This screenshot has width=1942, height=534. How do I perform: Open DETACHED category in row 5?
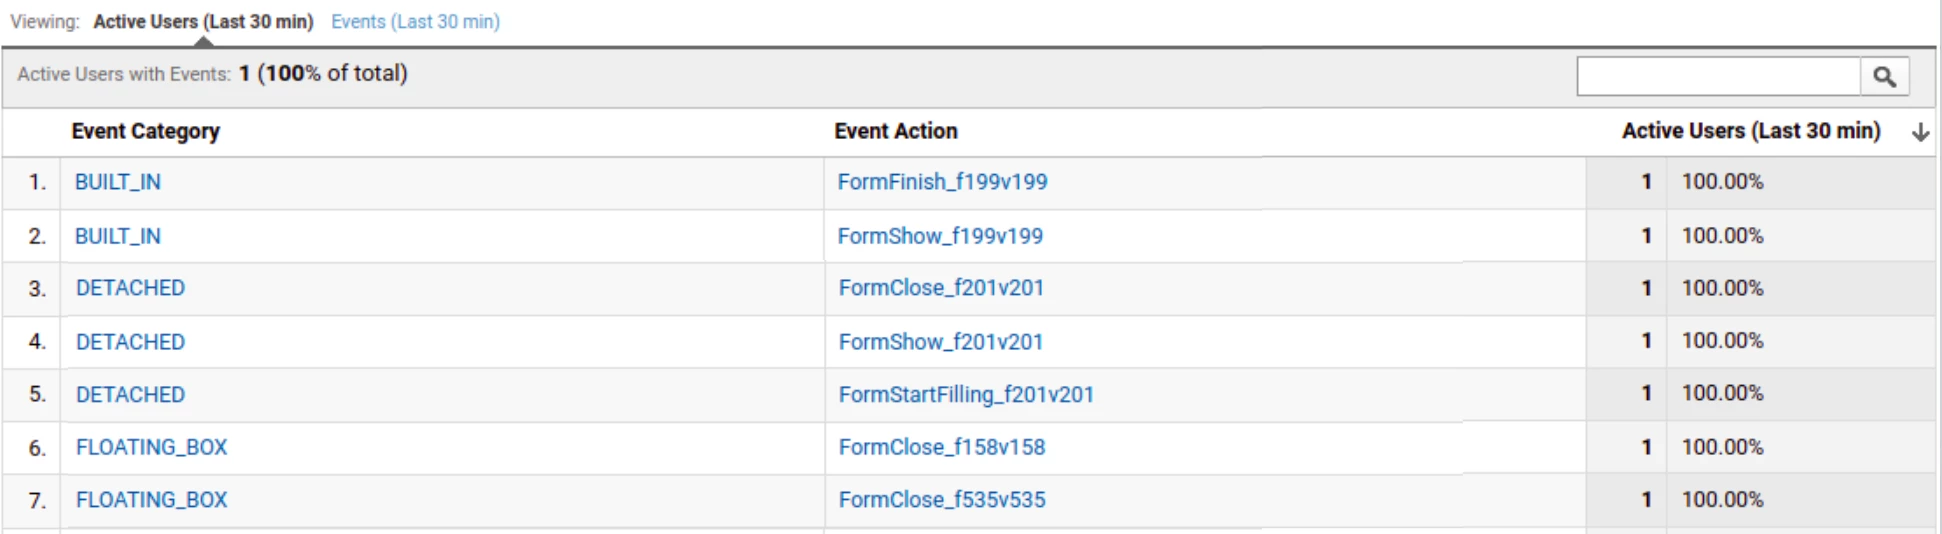130,394
